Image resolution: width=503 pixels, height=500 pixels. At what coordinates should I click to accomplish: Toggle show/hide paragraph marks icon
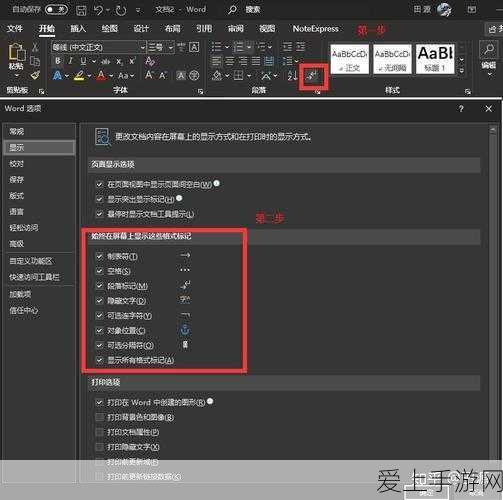[312, 76]
